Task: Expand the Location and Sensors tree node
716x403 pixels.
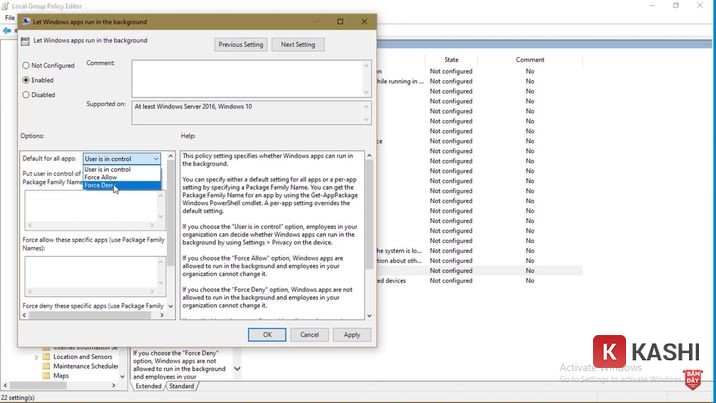Action: [x=37, y=356]
